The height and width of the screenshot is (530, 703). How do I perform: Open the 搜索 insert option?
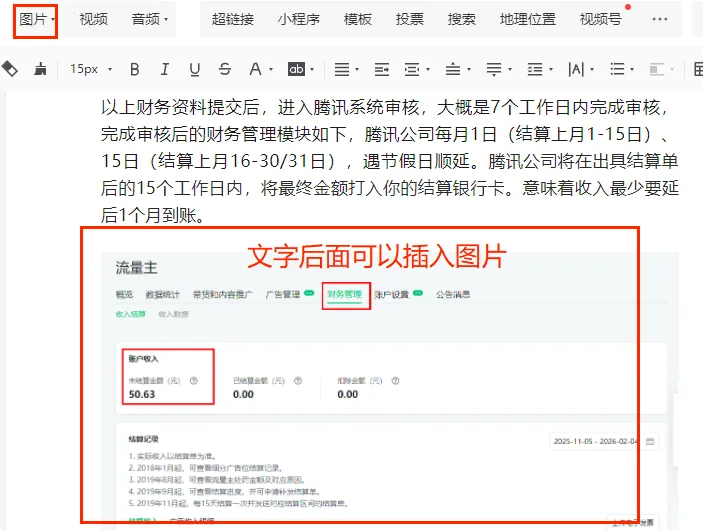point(461,19)
